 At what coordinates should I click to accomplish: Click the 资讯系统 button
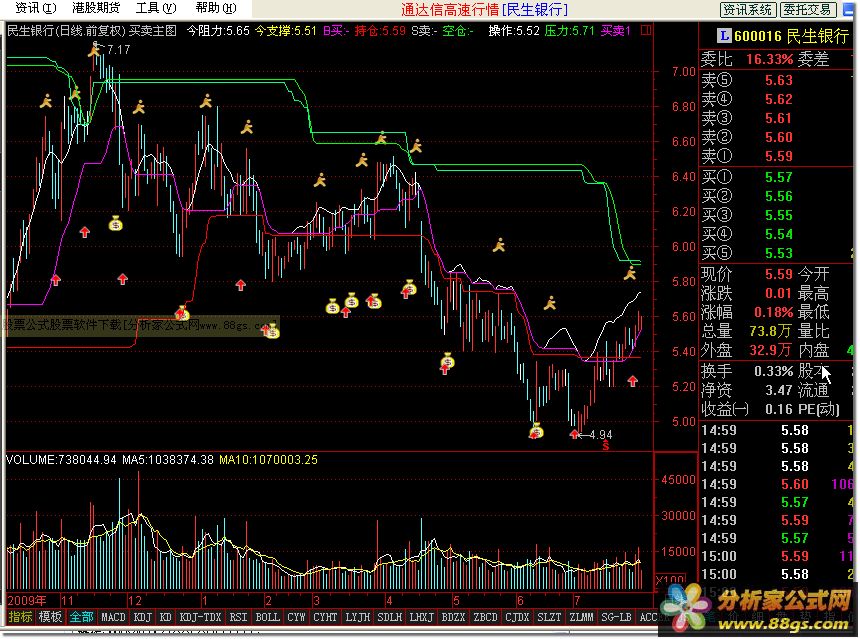pyautogui.click(x=747, y=9)
